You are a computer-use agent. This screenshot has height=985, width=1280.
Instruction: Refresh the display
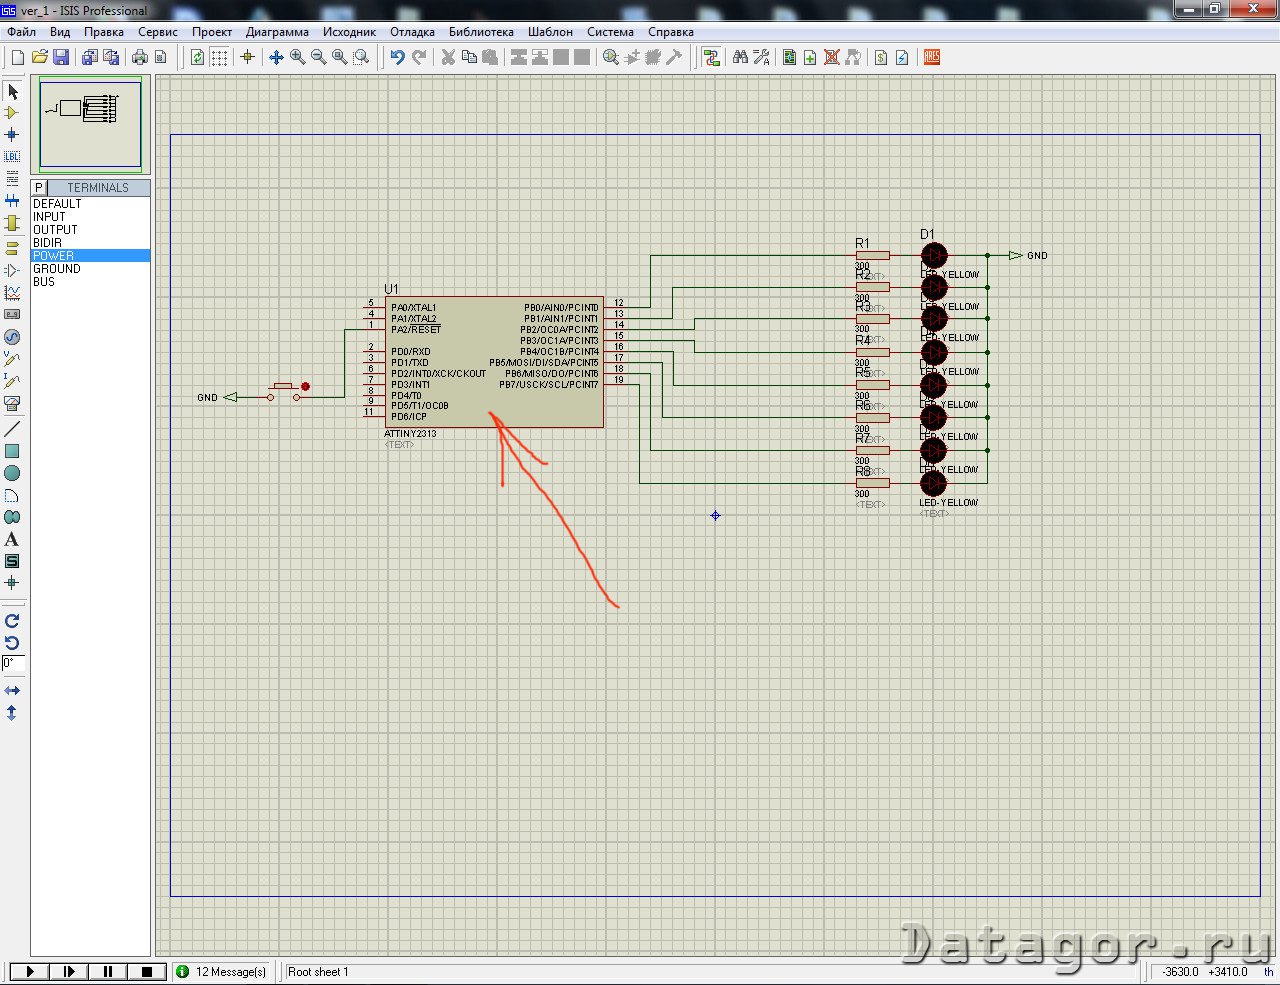pos(198,58)
